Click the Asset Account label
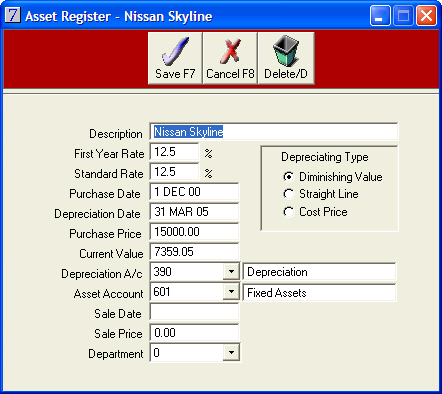 coord(109,294)
